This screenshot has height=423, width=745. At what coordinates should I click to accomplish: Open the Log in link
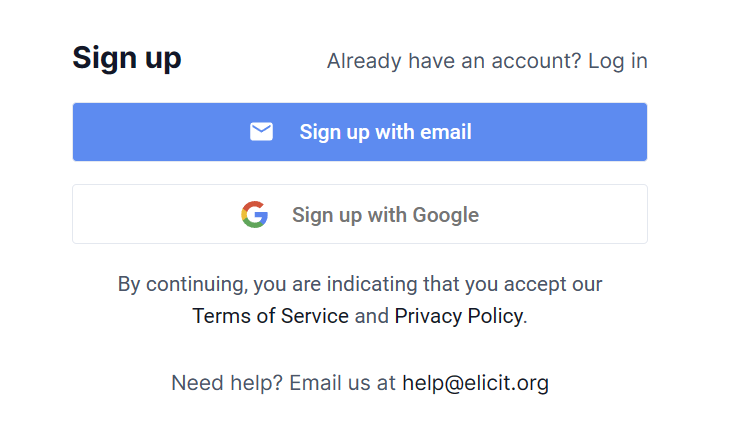pos(617,61)
